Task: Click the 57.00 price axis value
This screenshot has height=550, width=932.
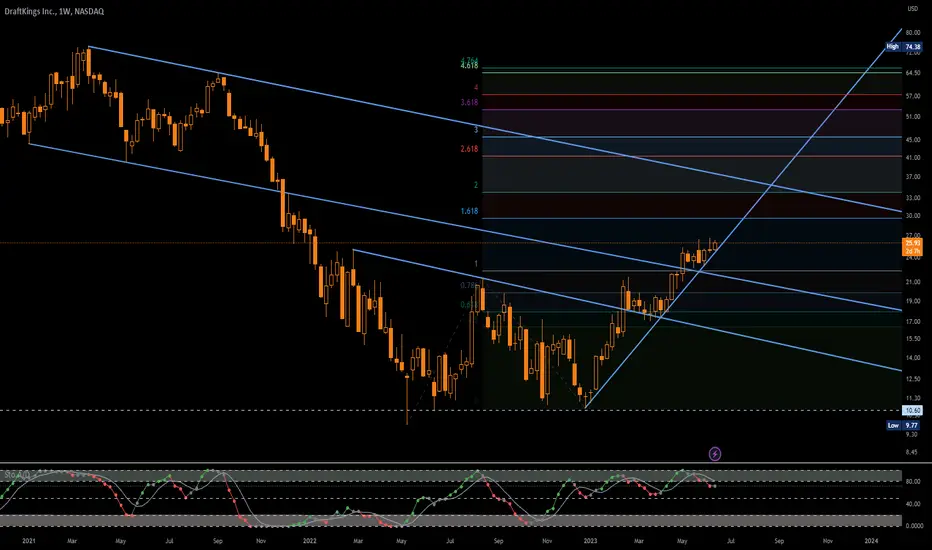Action: (x=912, y=96)
